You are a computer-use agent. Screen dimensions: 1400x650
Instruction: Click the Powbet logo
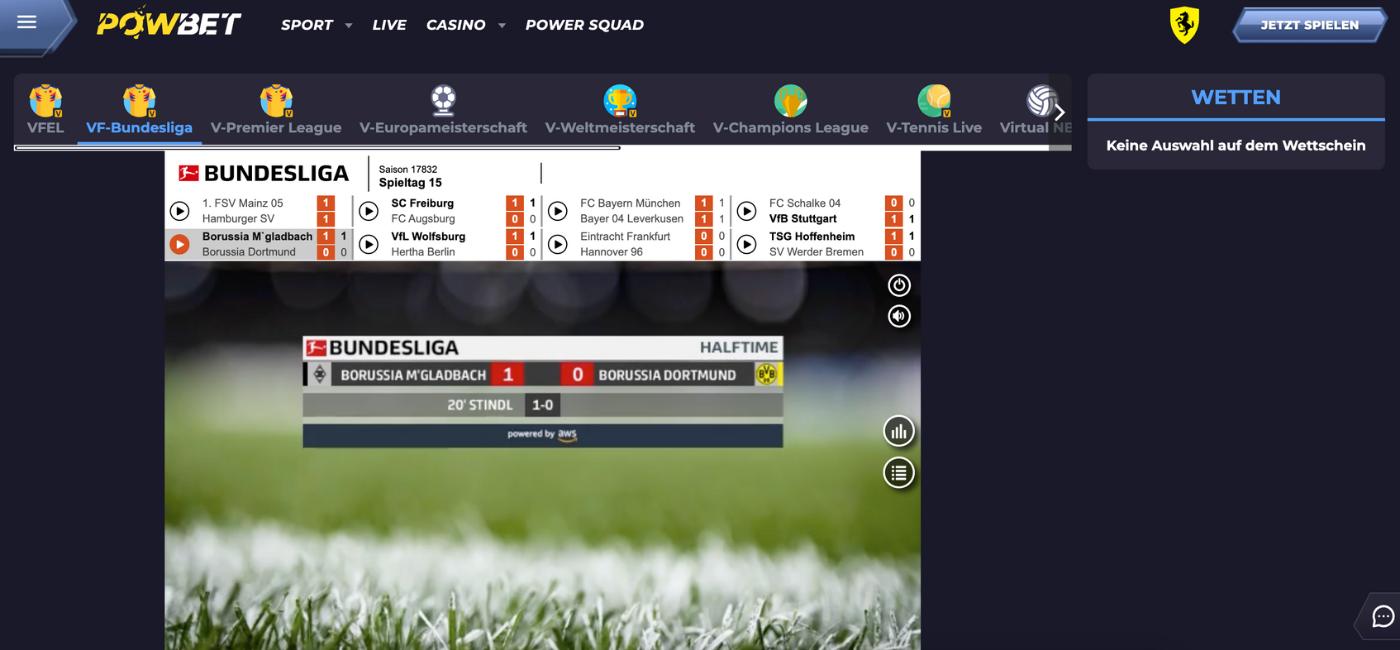169,23
